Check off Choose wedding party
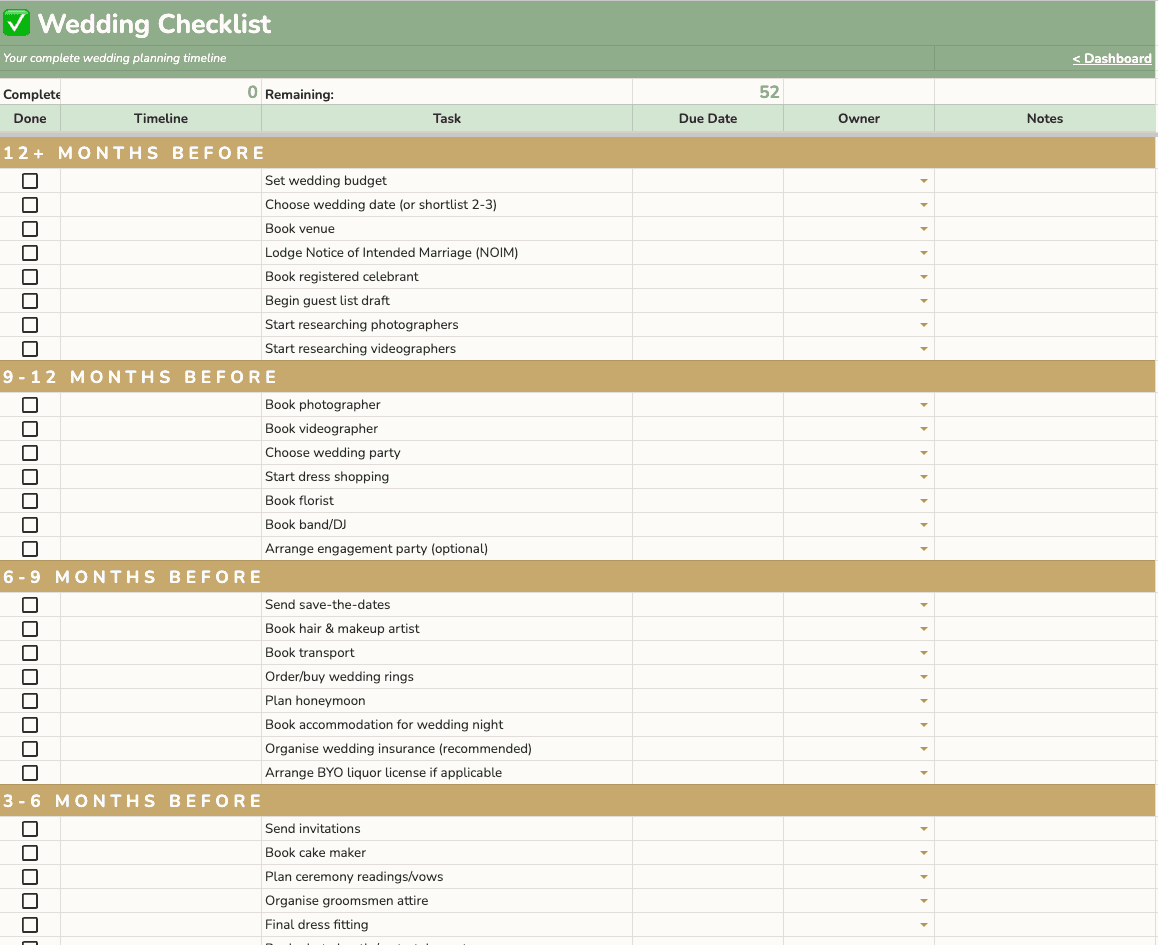 point(30,453)
